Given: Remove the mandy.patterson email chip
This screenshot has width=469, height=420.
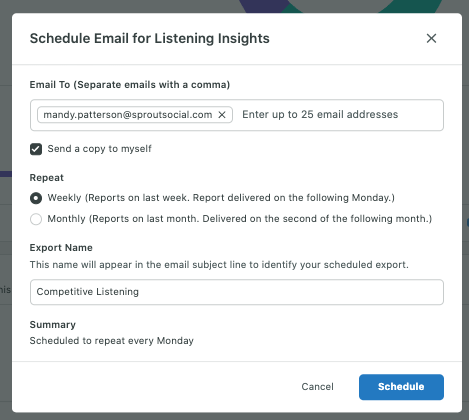Looking at the screenshot, I should coord(222,115).
